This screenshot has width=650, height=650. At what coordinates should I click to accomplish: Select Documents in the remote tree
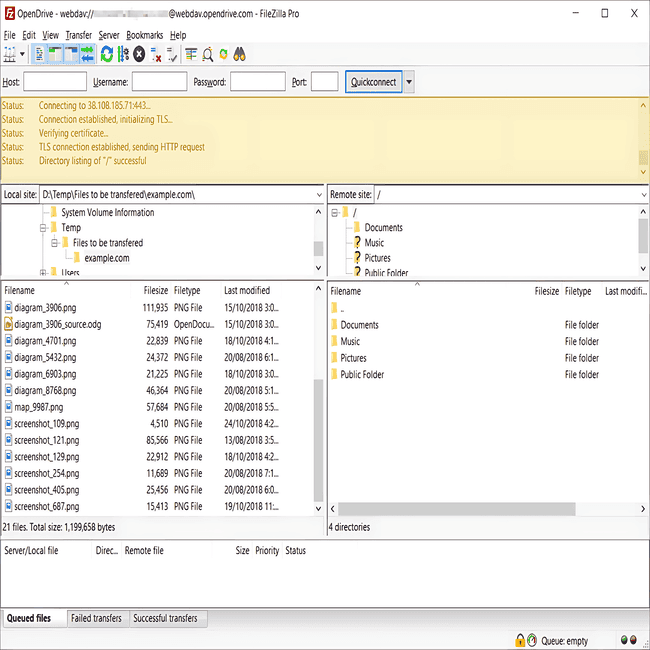coord(383,228)
